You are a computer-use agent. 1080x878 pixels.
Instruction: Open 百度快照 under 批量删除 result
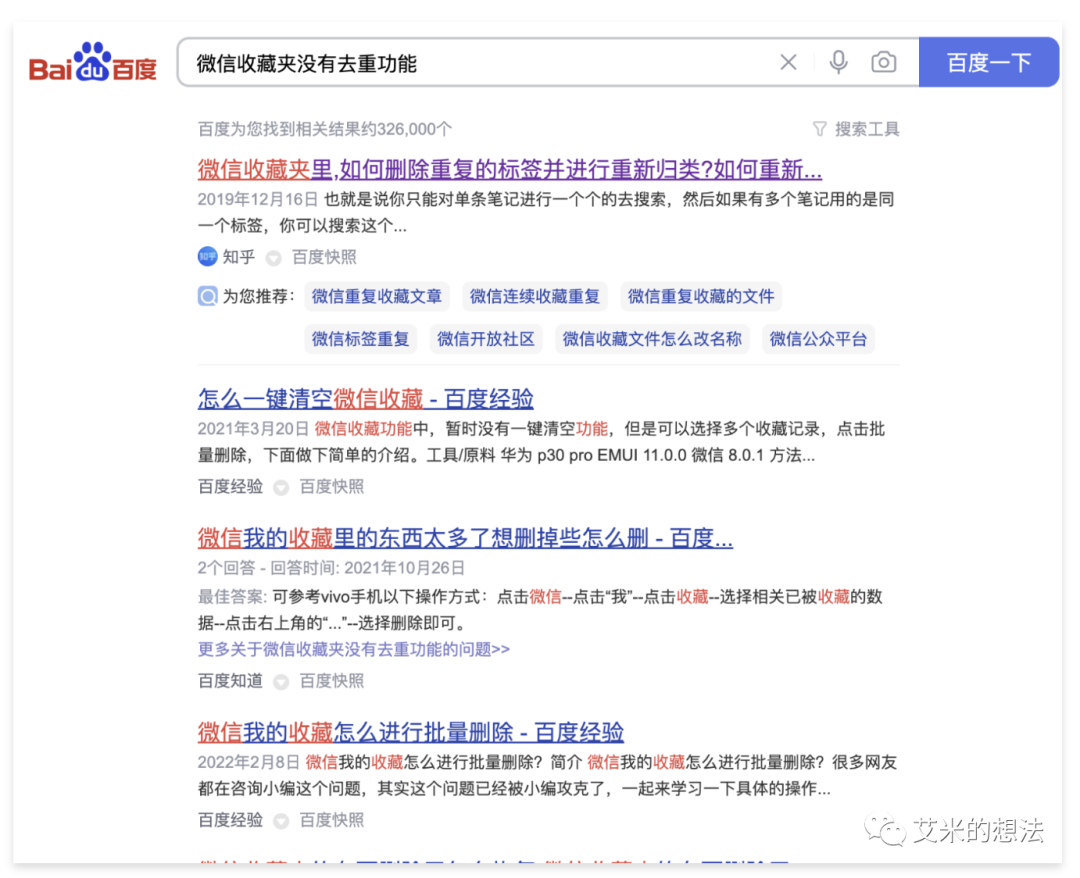click(331, 820)
